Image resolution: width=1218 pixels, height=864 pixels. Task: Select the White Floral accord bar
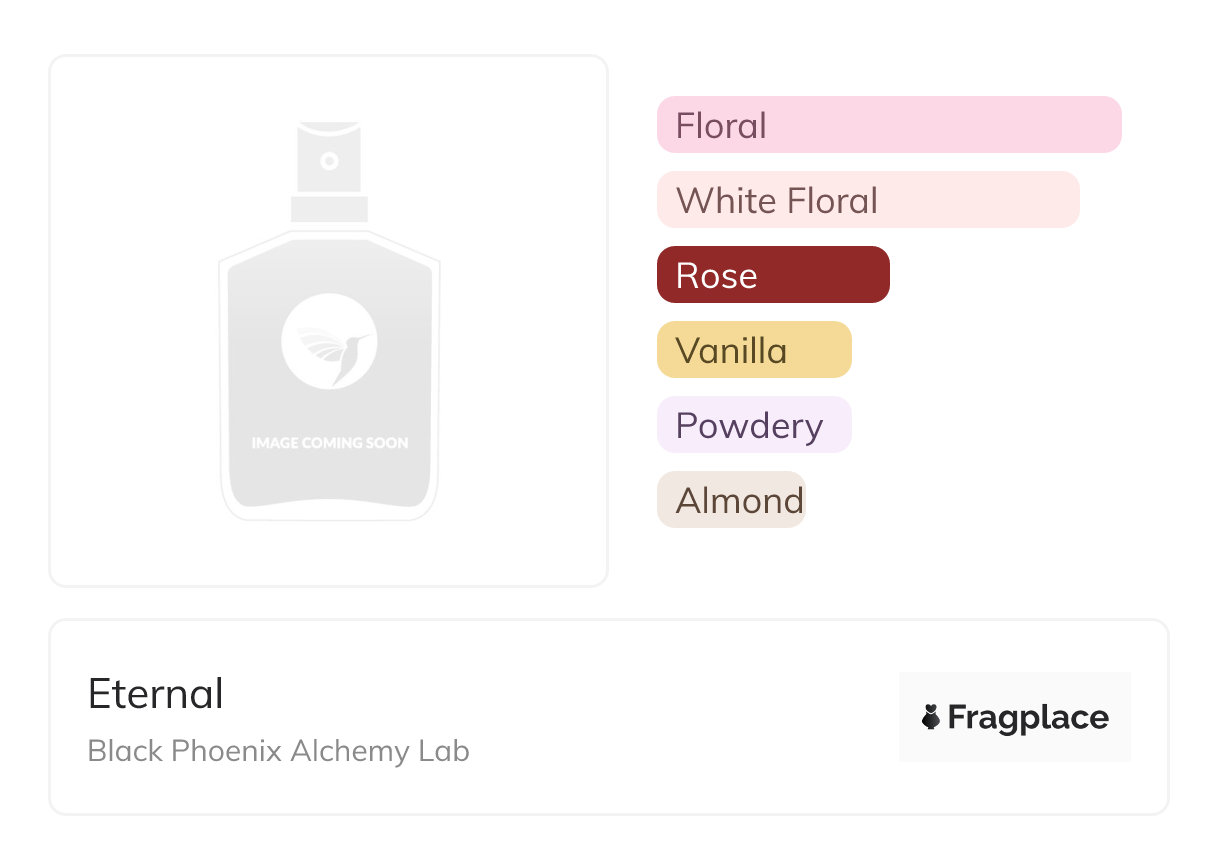(x=868, y=200)
